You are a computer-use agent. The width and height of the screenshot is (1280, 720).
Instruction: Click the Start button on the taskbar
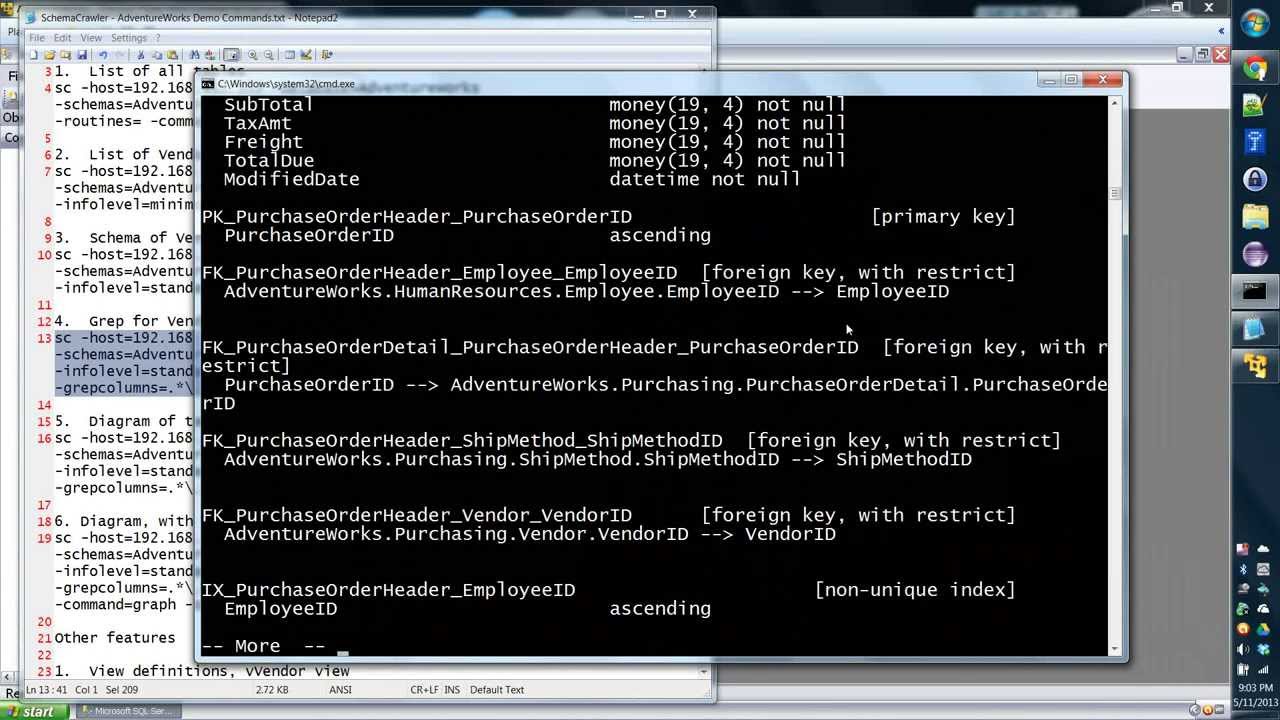pos(36,711)
